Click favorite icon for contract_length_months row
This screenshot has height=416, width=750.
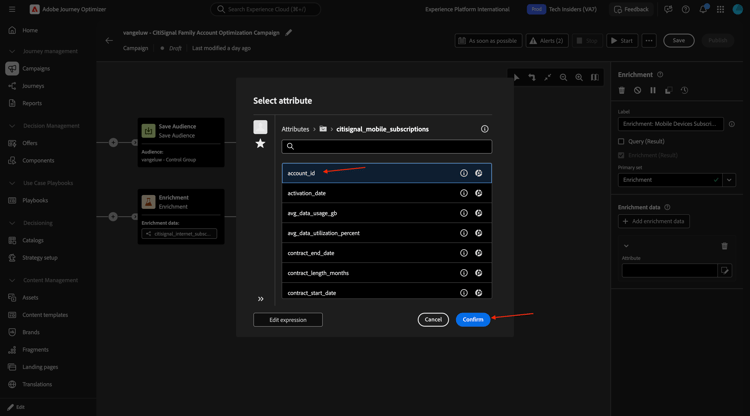479,273
